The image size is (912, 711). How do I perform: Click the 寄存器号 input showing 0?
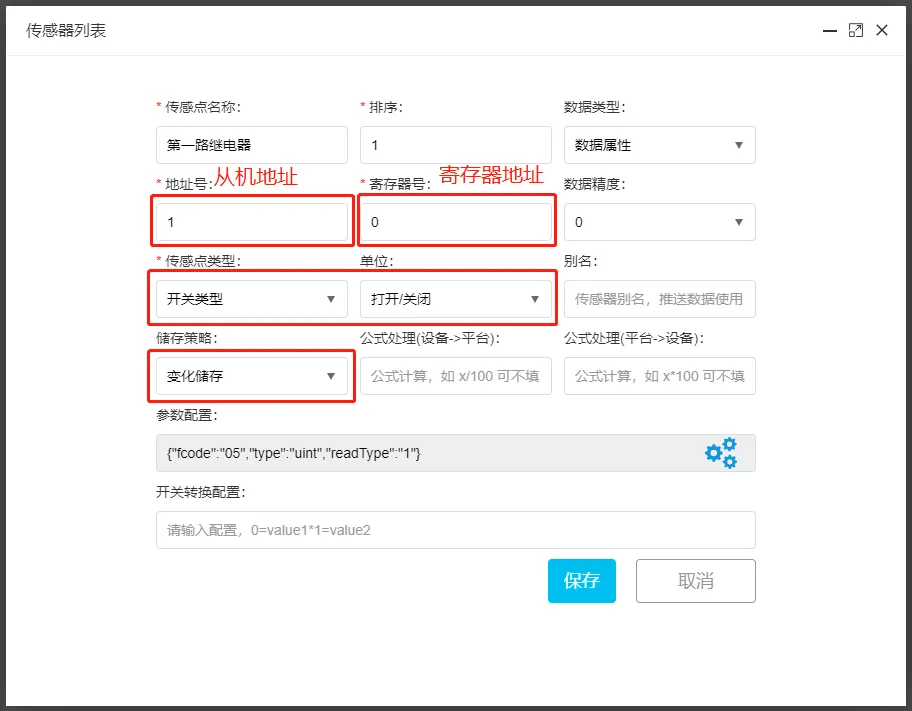456,221
